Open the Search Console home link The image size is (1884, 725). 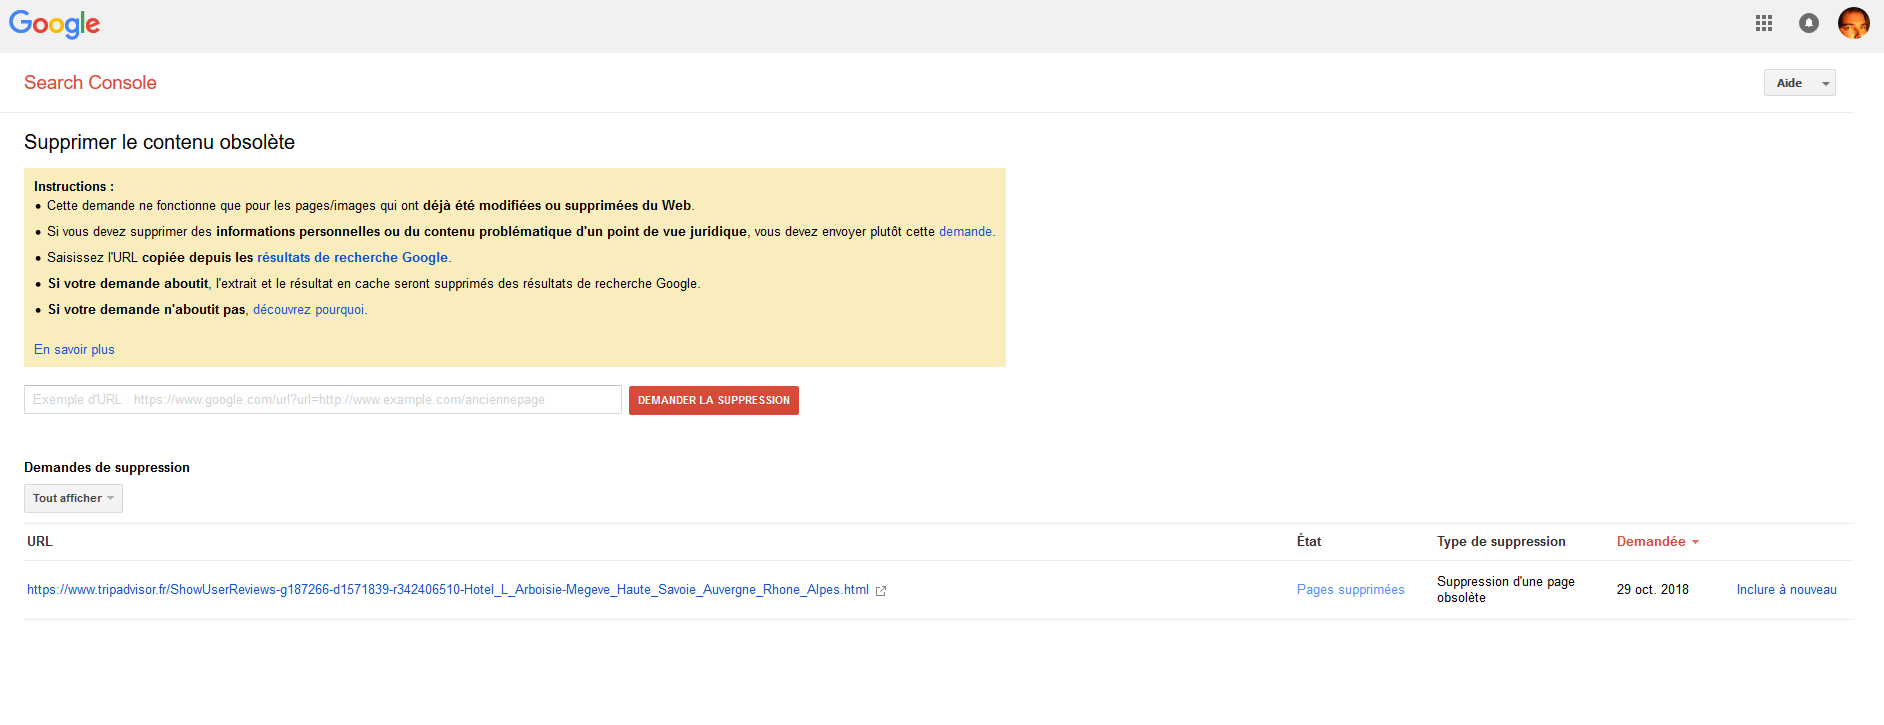point(90,83)
